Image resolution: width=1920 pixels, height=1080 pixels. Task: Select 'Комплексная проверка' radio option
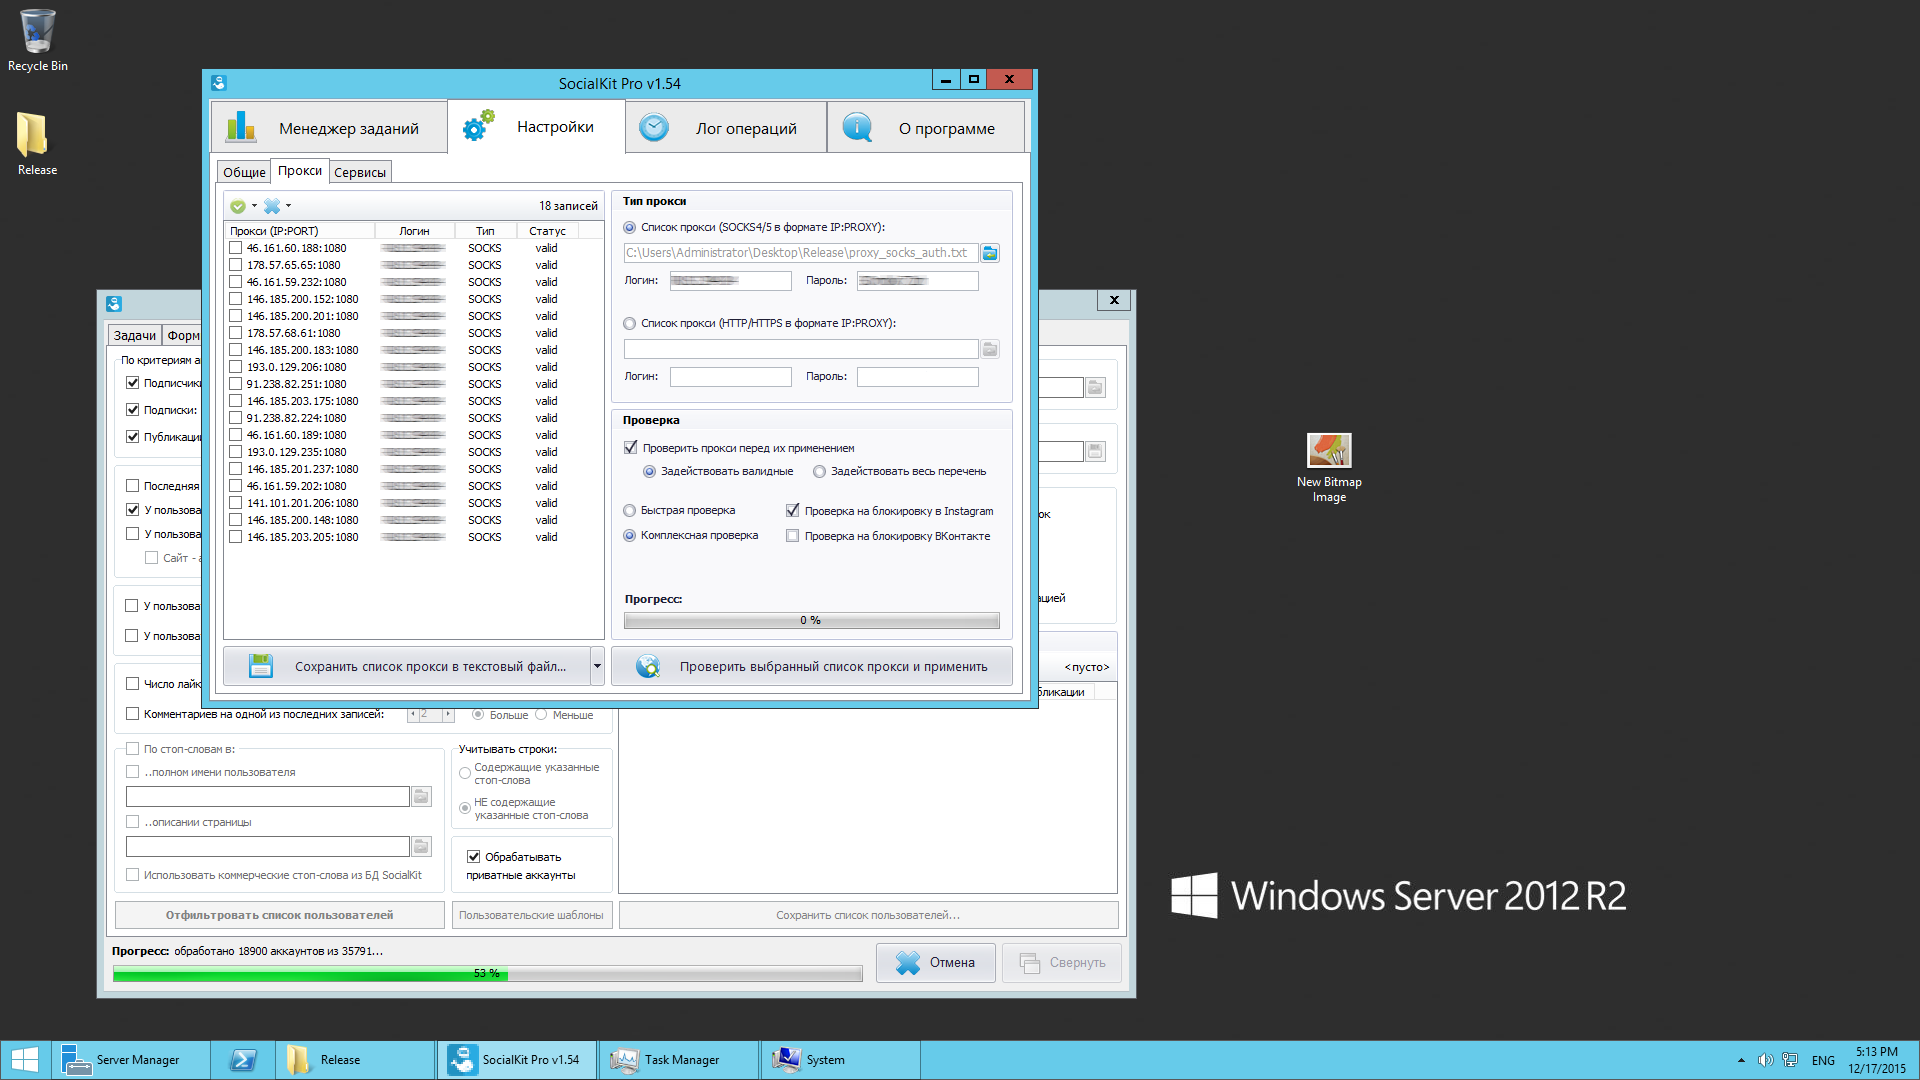[x=630, y=535]
